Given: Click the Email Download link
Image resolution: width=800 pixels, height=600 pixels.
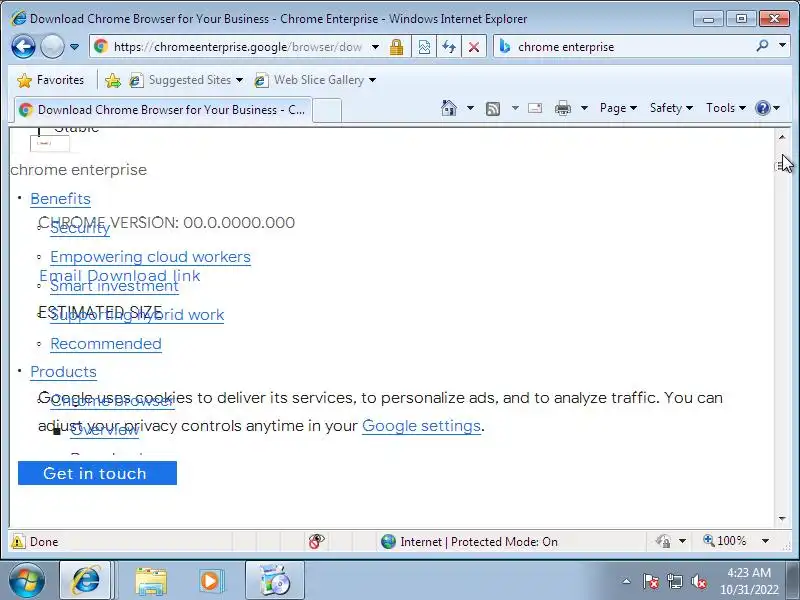Looking at the screenshot, I should point(119,275).
